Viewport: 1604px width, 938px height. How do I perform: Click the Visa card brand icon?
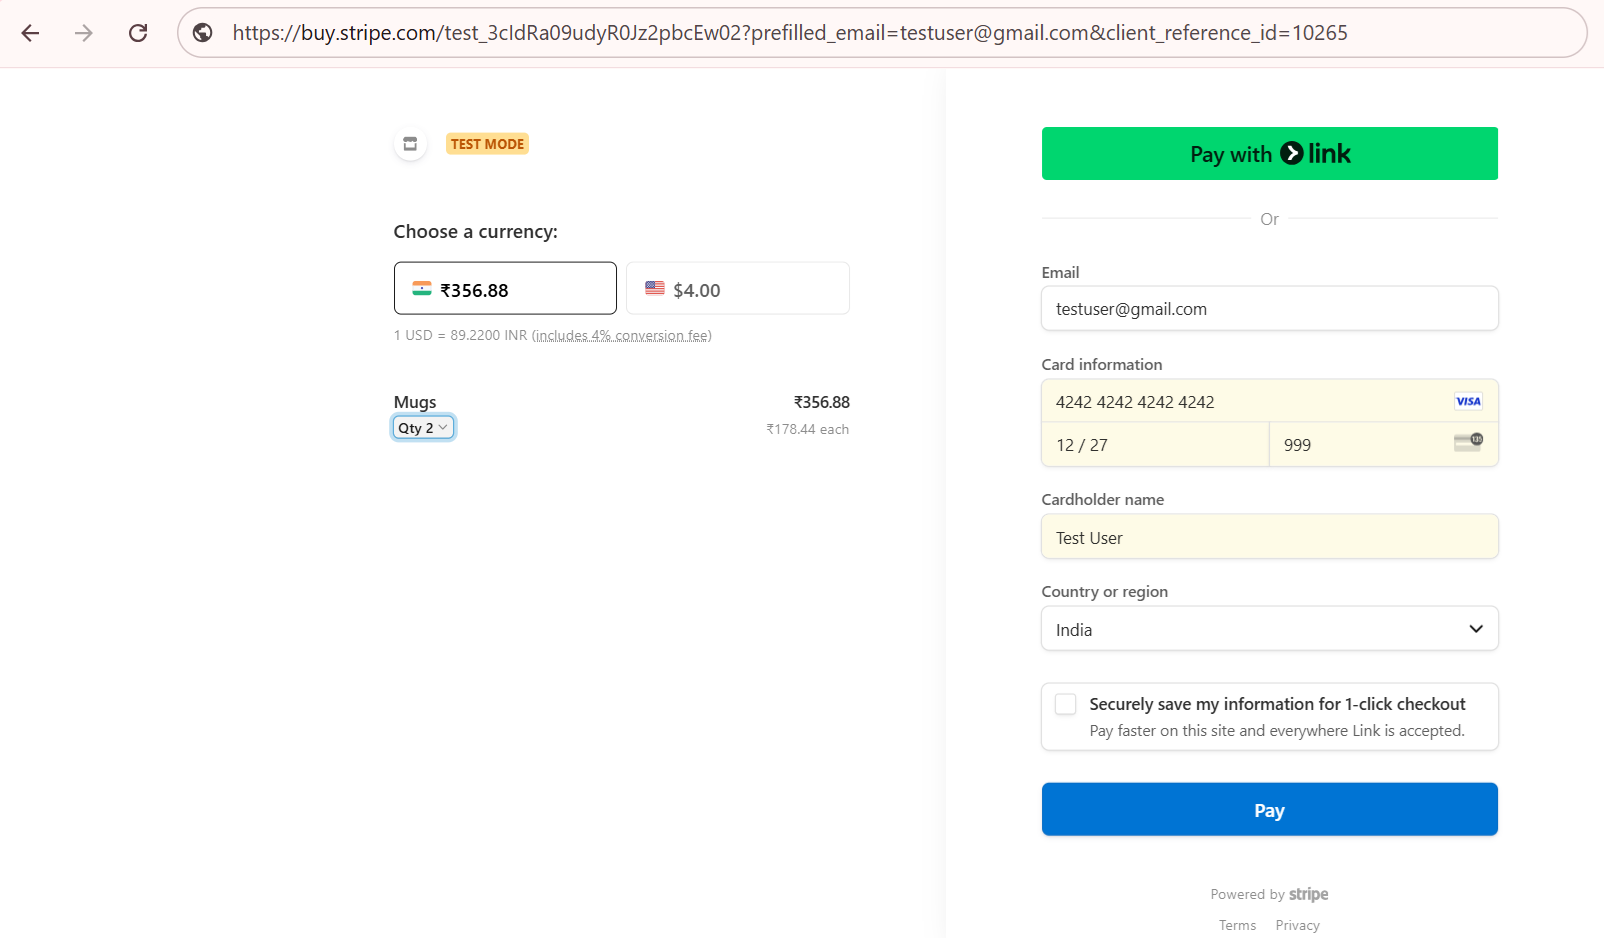click(1468, 401)
